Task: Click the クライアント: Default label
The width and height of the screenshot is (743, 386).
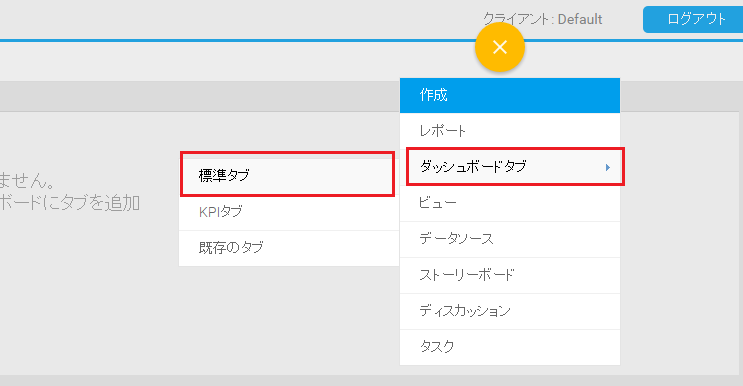Action: tap(543, 19)
